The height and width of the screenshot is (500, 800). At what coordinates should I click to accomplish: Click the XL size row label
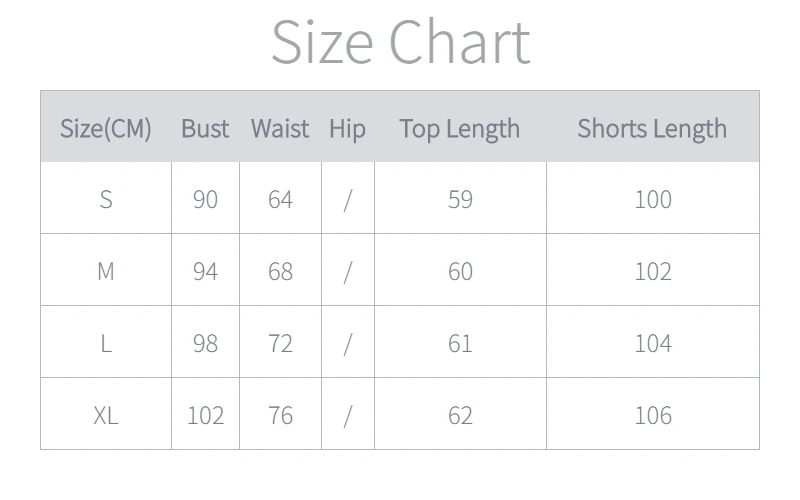(x=106, y=415)
